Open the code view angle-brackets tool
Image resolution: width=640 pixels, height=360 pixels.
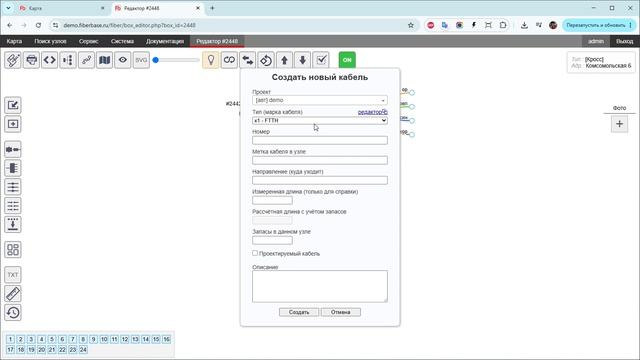tap(49, 60)
